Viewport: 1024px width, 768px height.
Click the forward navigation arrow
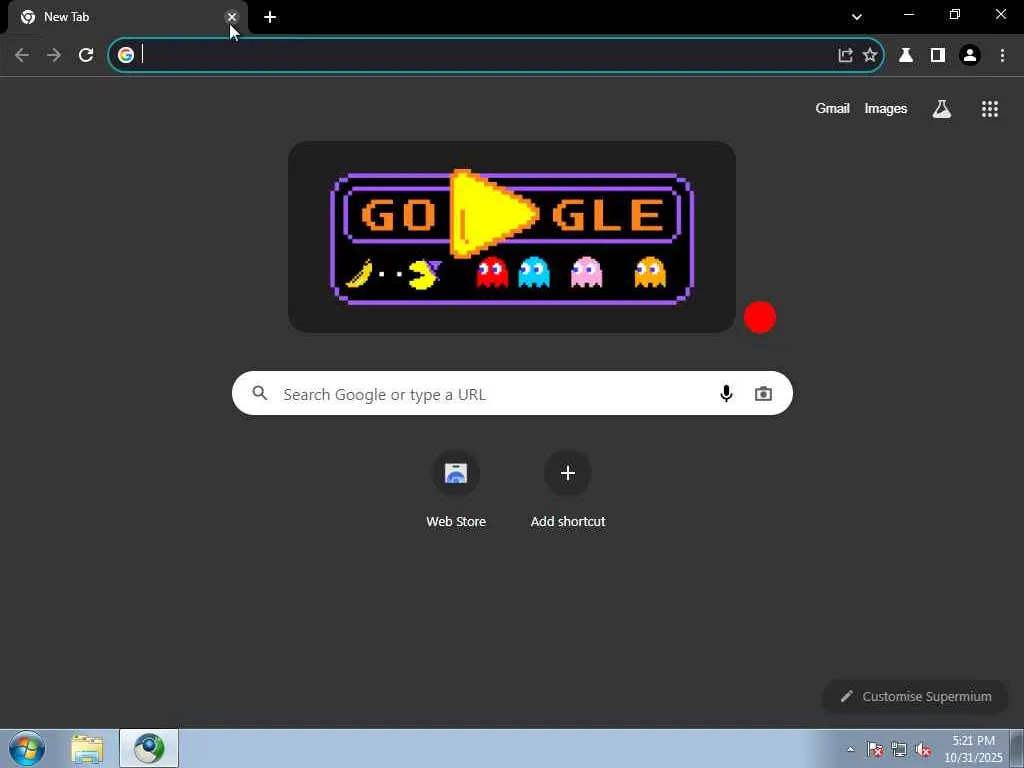(x=54, y=56)
